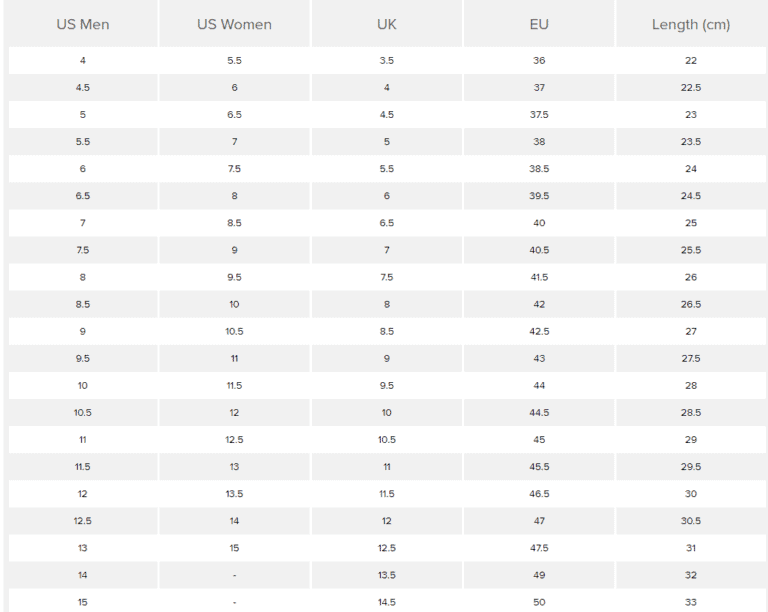This screenshot has height=612, width=768.
Task: Click the UK column header
Action: point(387,25)
